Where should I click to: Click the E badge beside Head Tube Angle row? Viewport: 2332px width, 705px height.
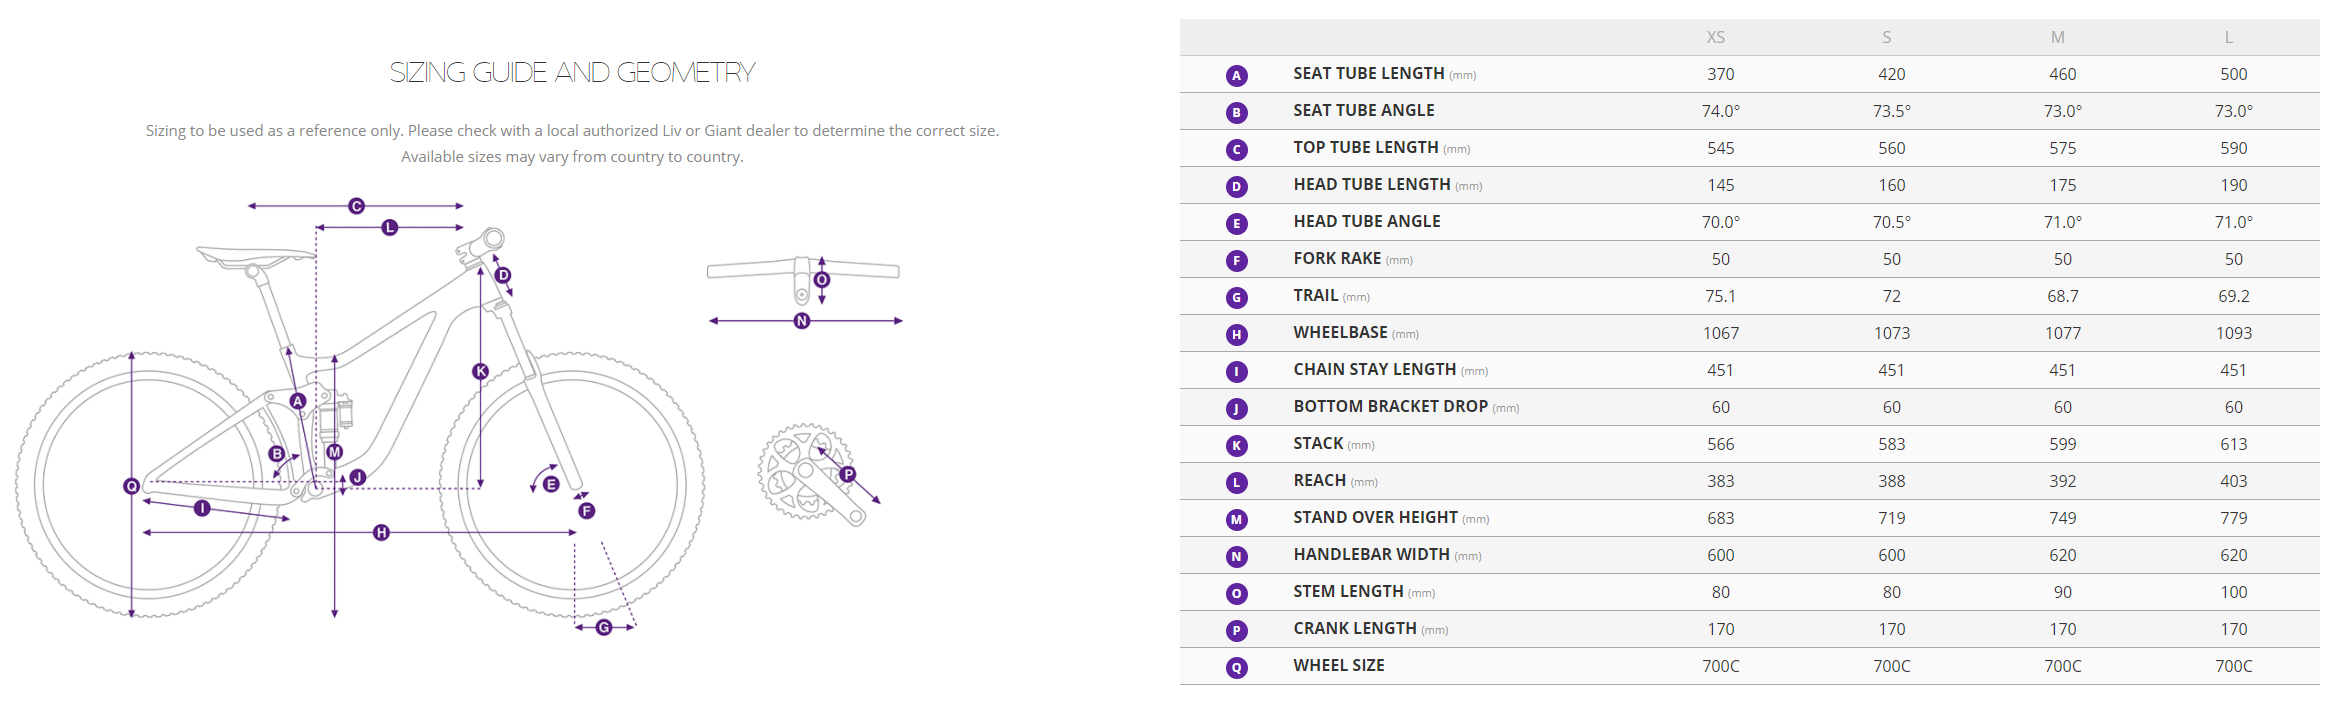click(1237, 223)
